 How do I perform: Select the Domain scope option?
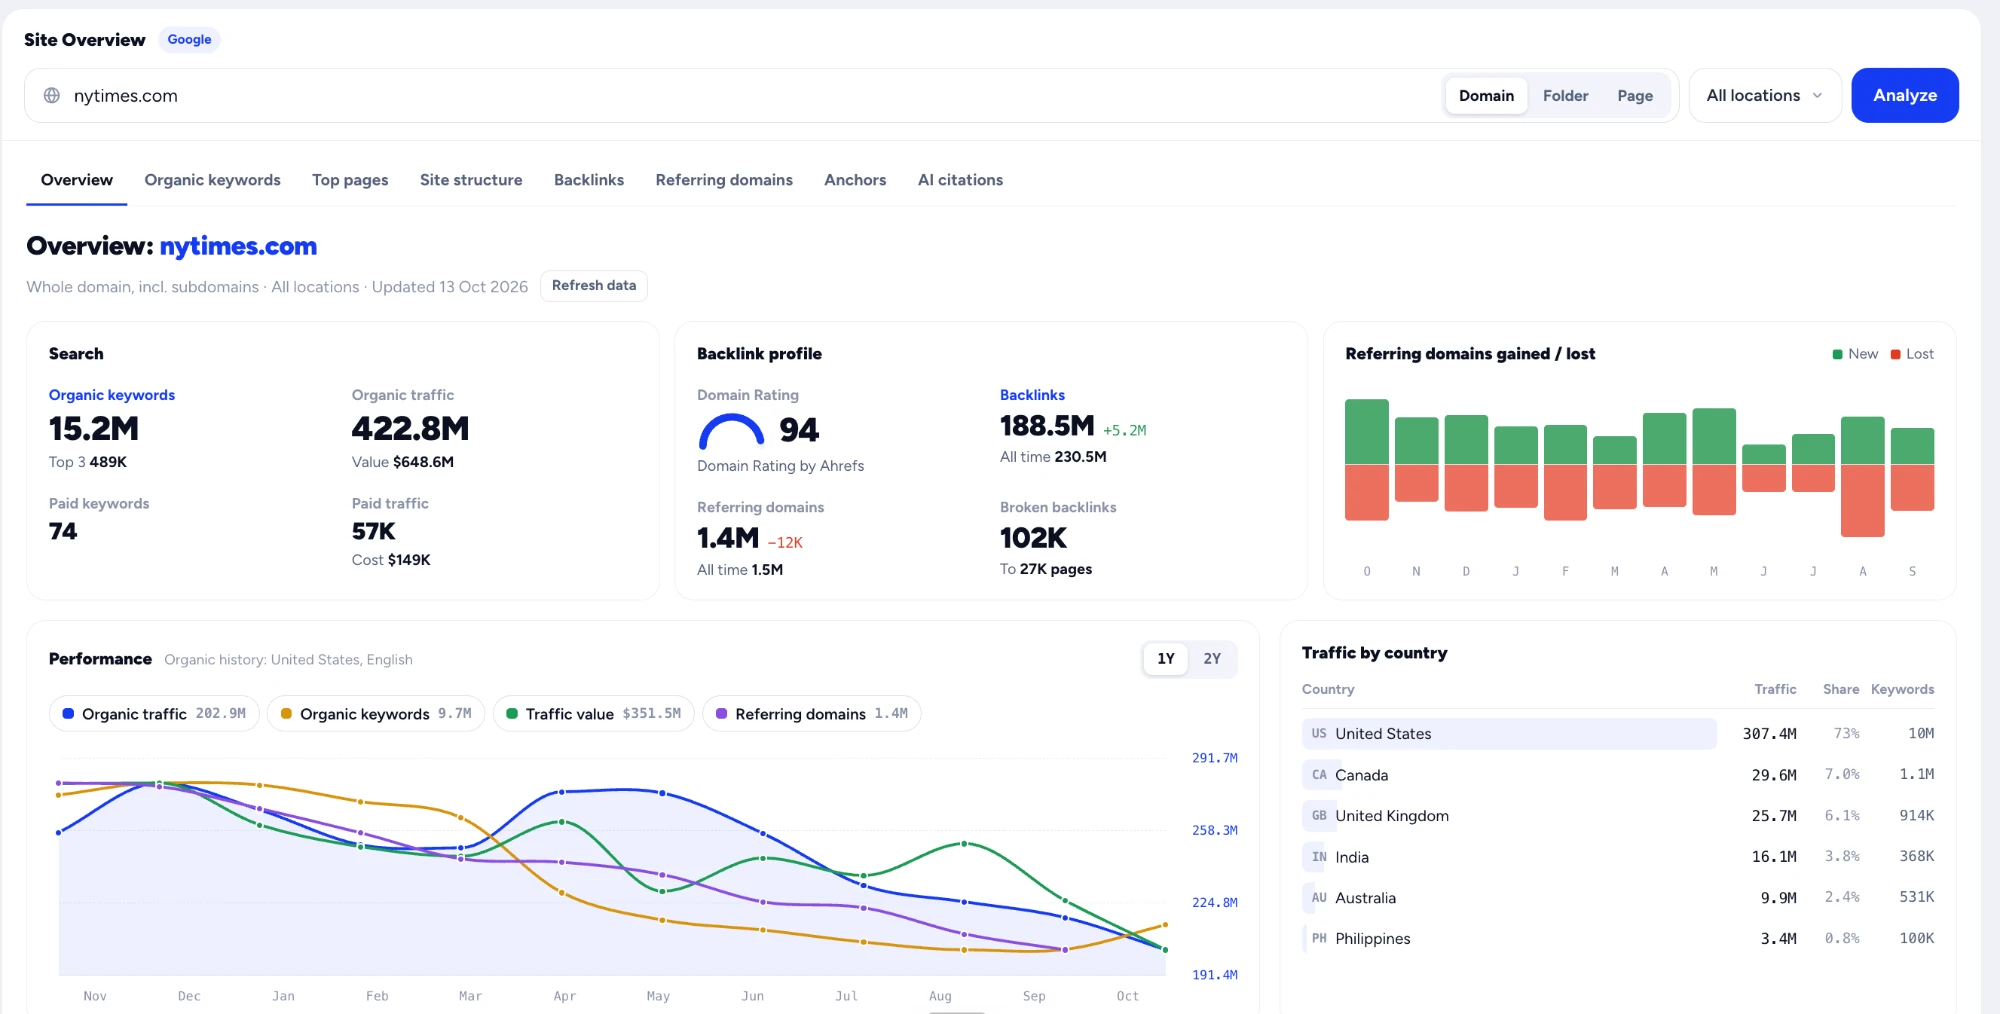1486,96
